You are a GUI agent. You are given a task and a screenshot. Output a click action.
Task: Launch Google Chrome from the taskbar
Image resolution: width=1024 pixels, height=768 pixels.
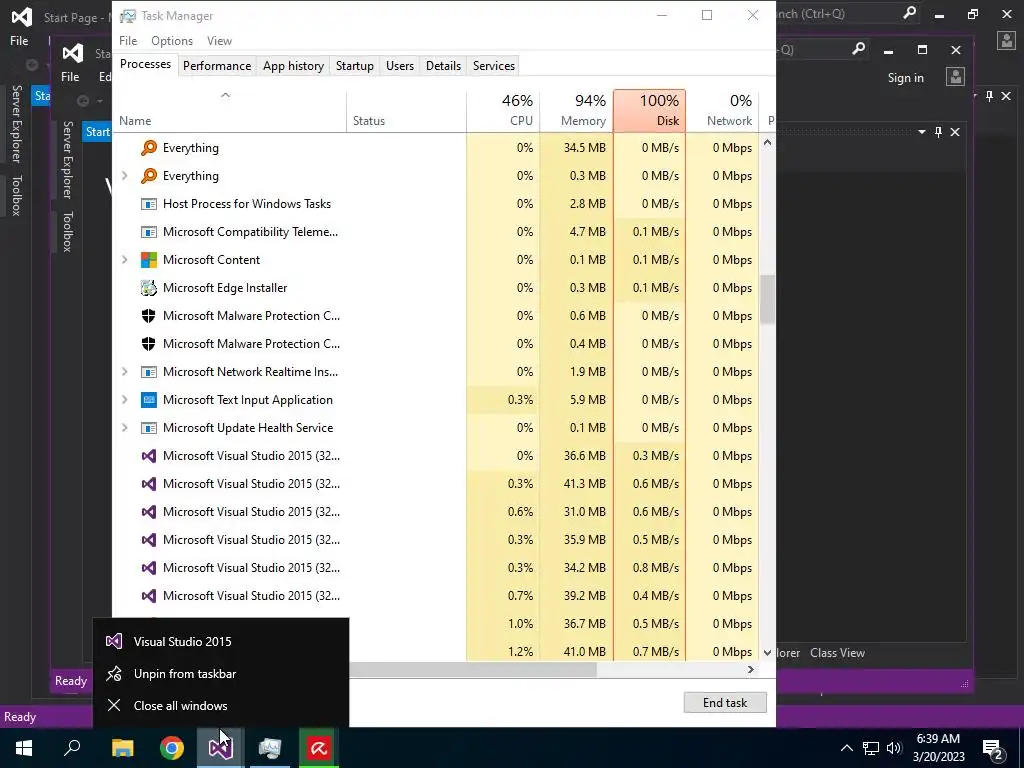pyautogui.click(x=172, y=748)
